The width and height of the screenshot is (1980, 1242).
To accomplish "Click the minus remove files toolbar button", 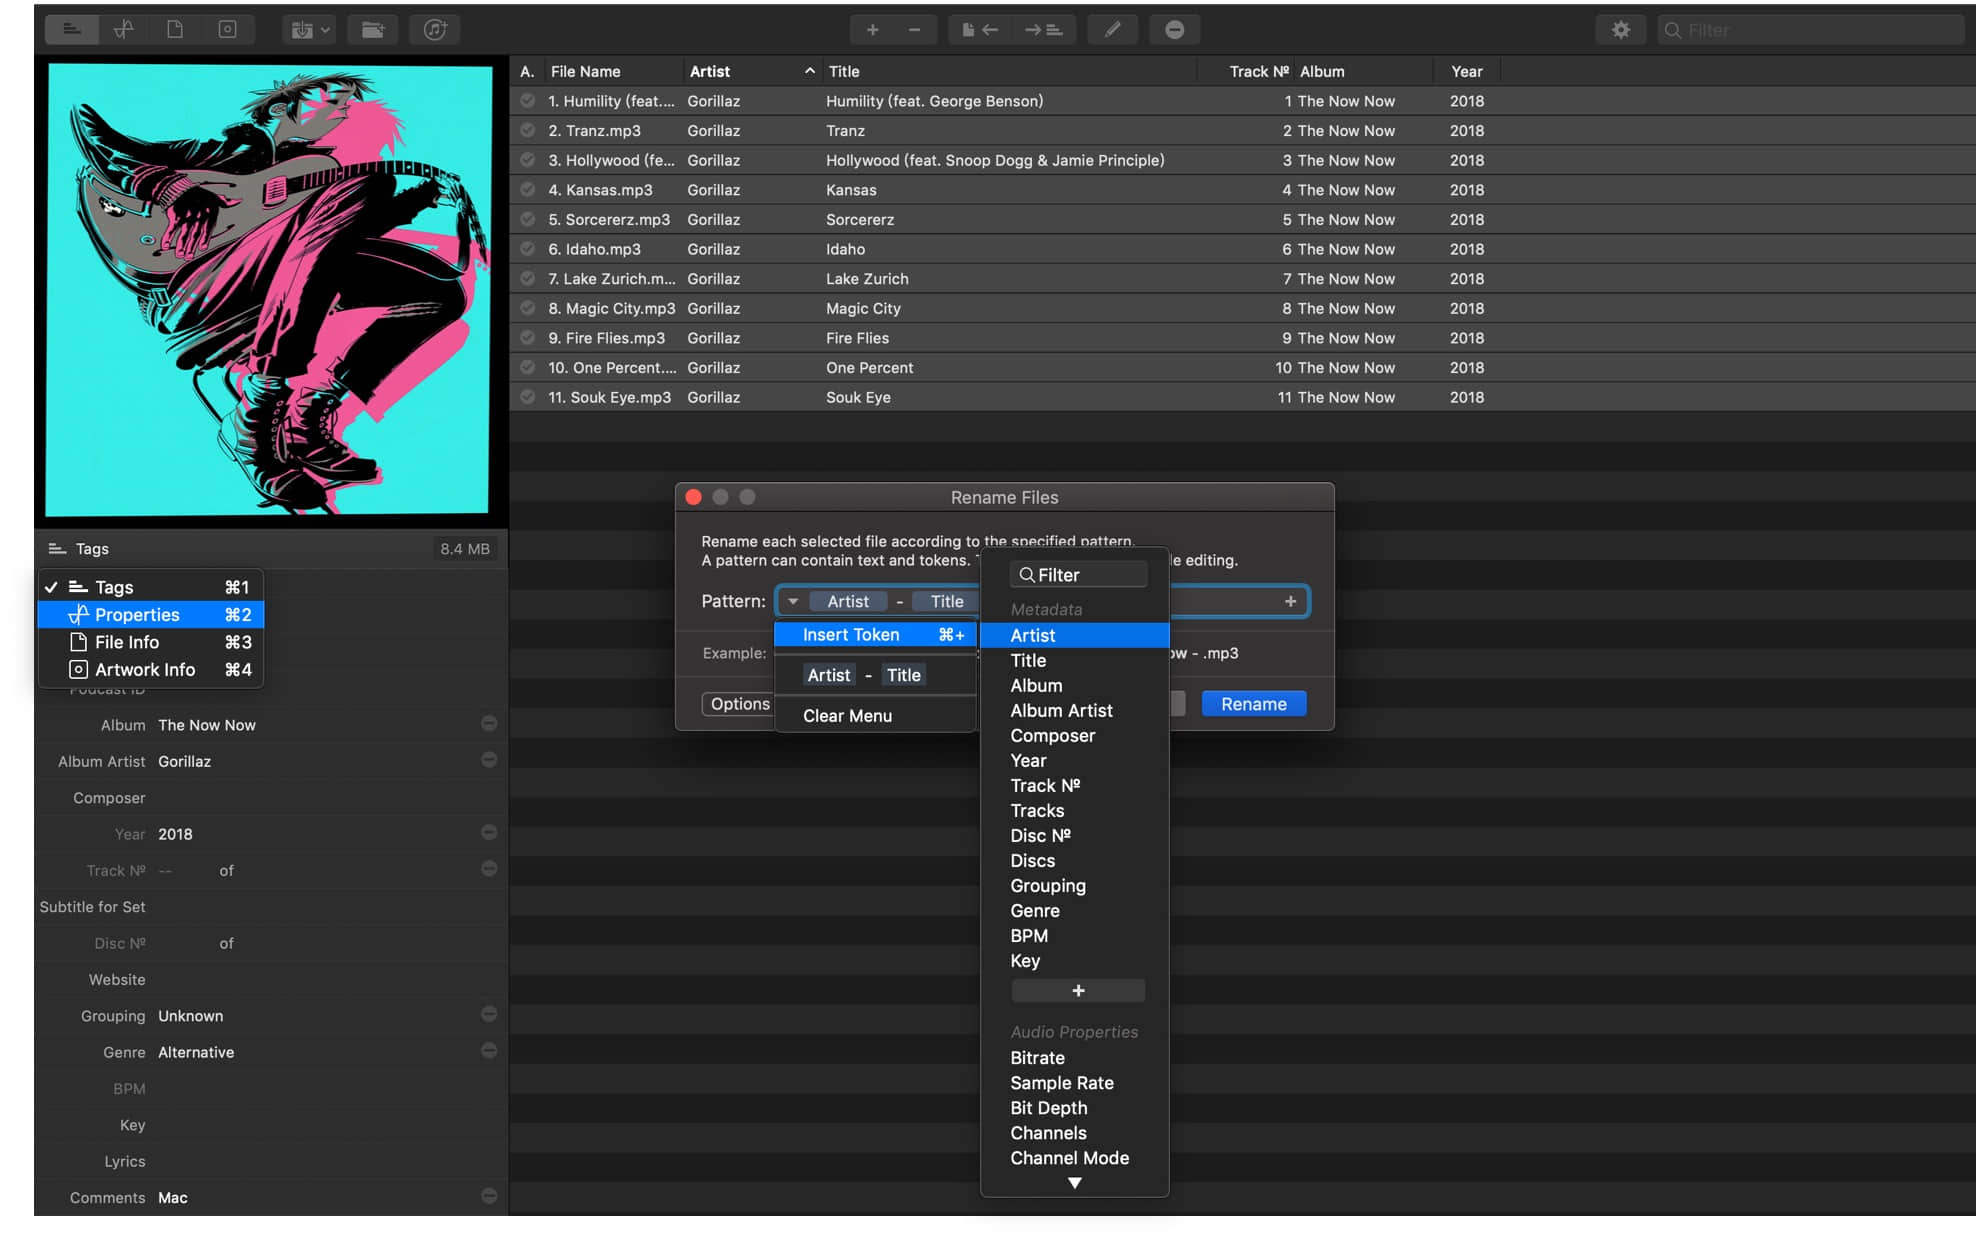I will pos(914,30).
